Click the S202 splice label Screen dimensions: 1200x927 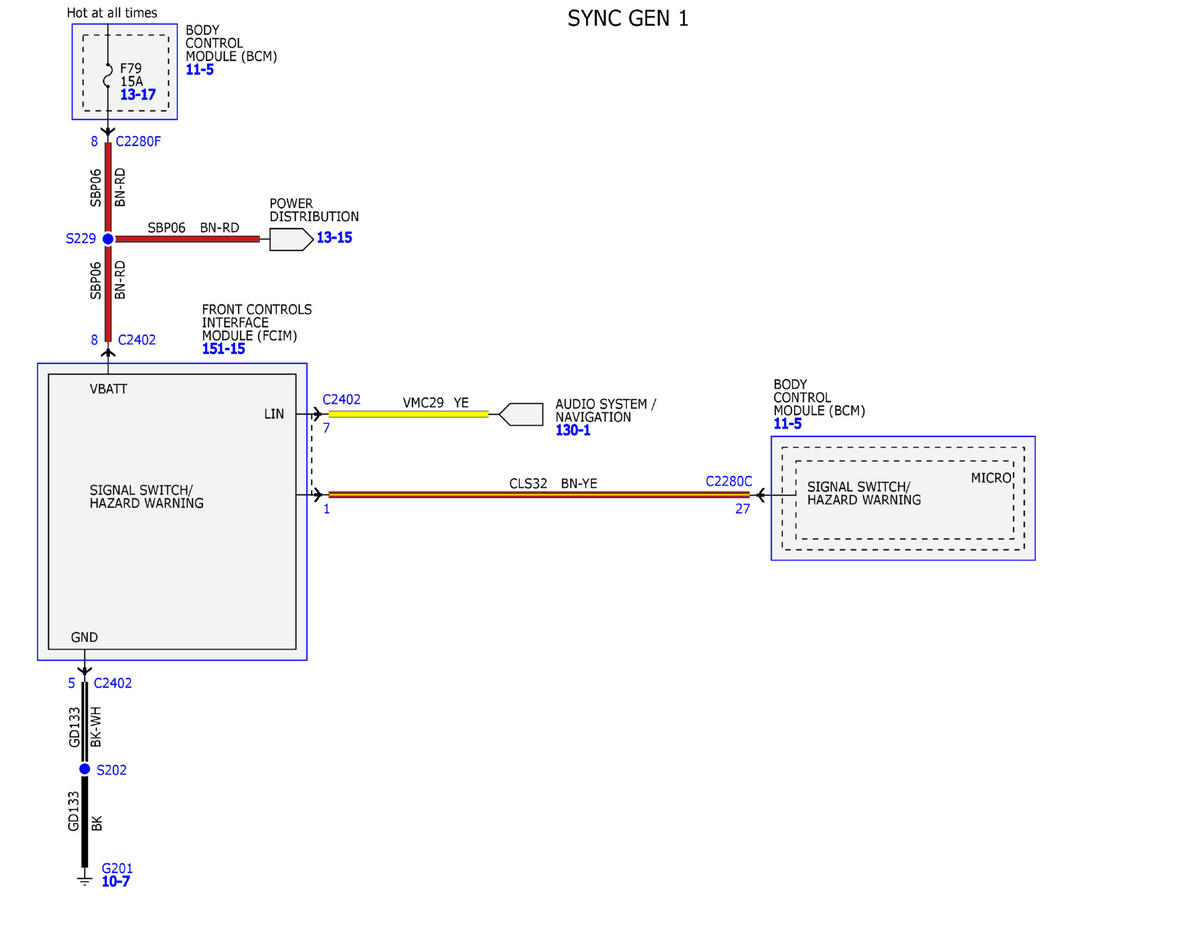[112, 770]
